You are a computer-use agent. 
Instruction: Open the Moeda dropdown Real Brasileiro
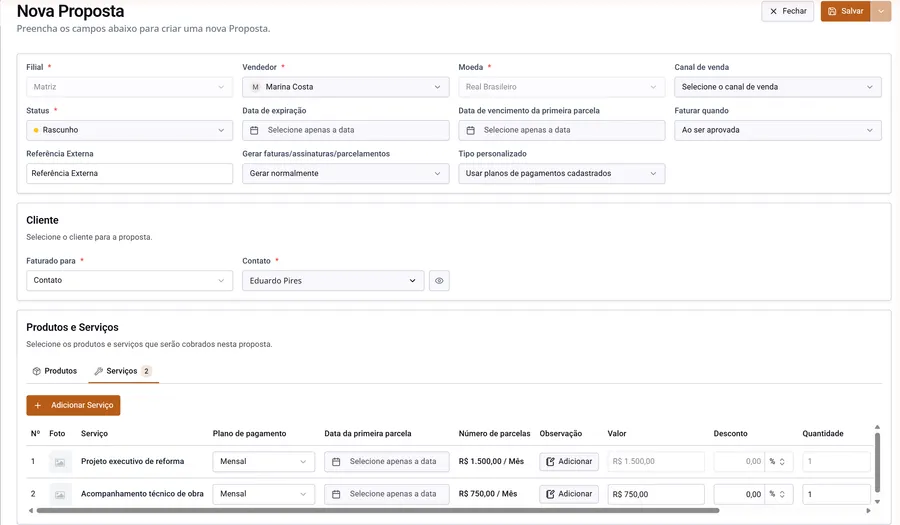[561, 87]
